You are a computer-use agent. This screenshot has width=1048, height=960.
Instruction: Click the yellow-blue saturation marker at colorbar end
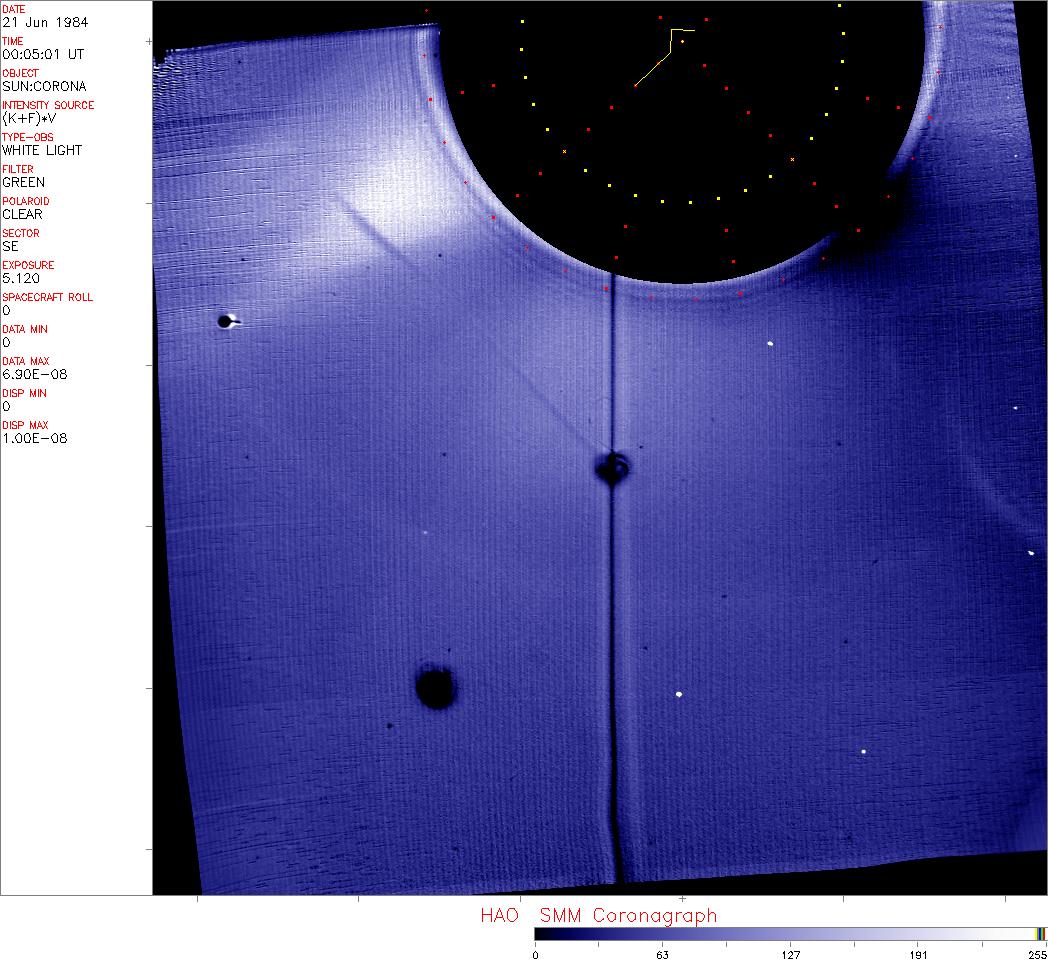(x=1040, y=932)
